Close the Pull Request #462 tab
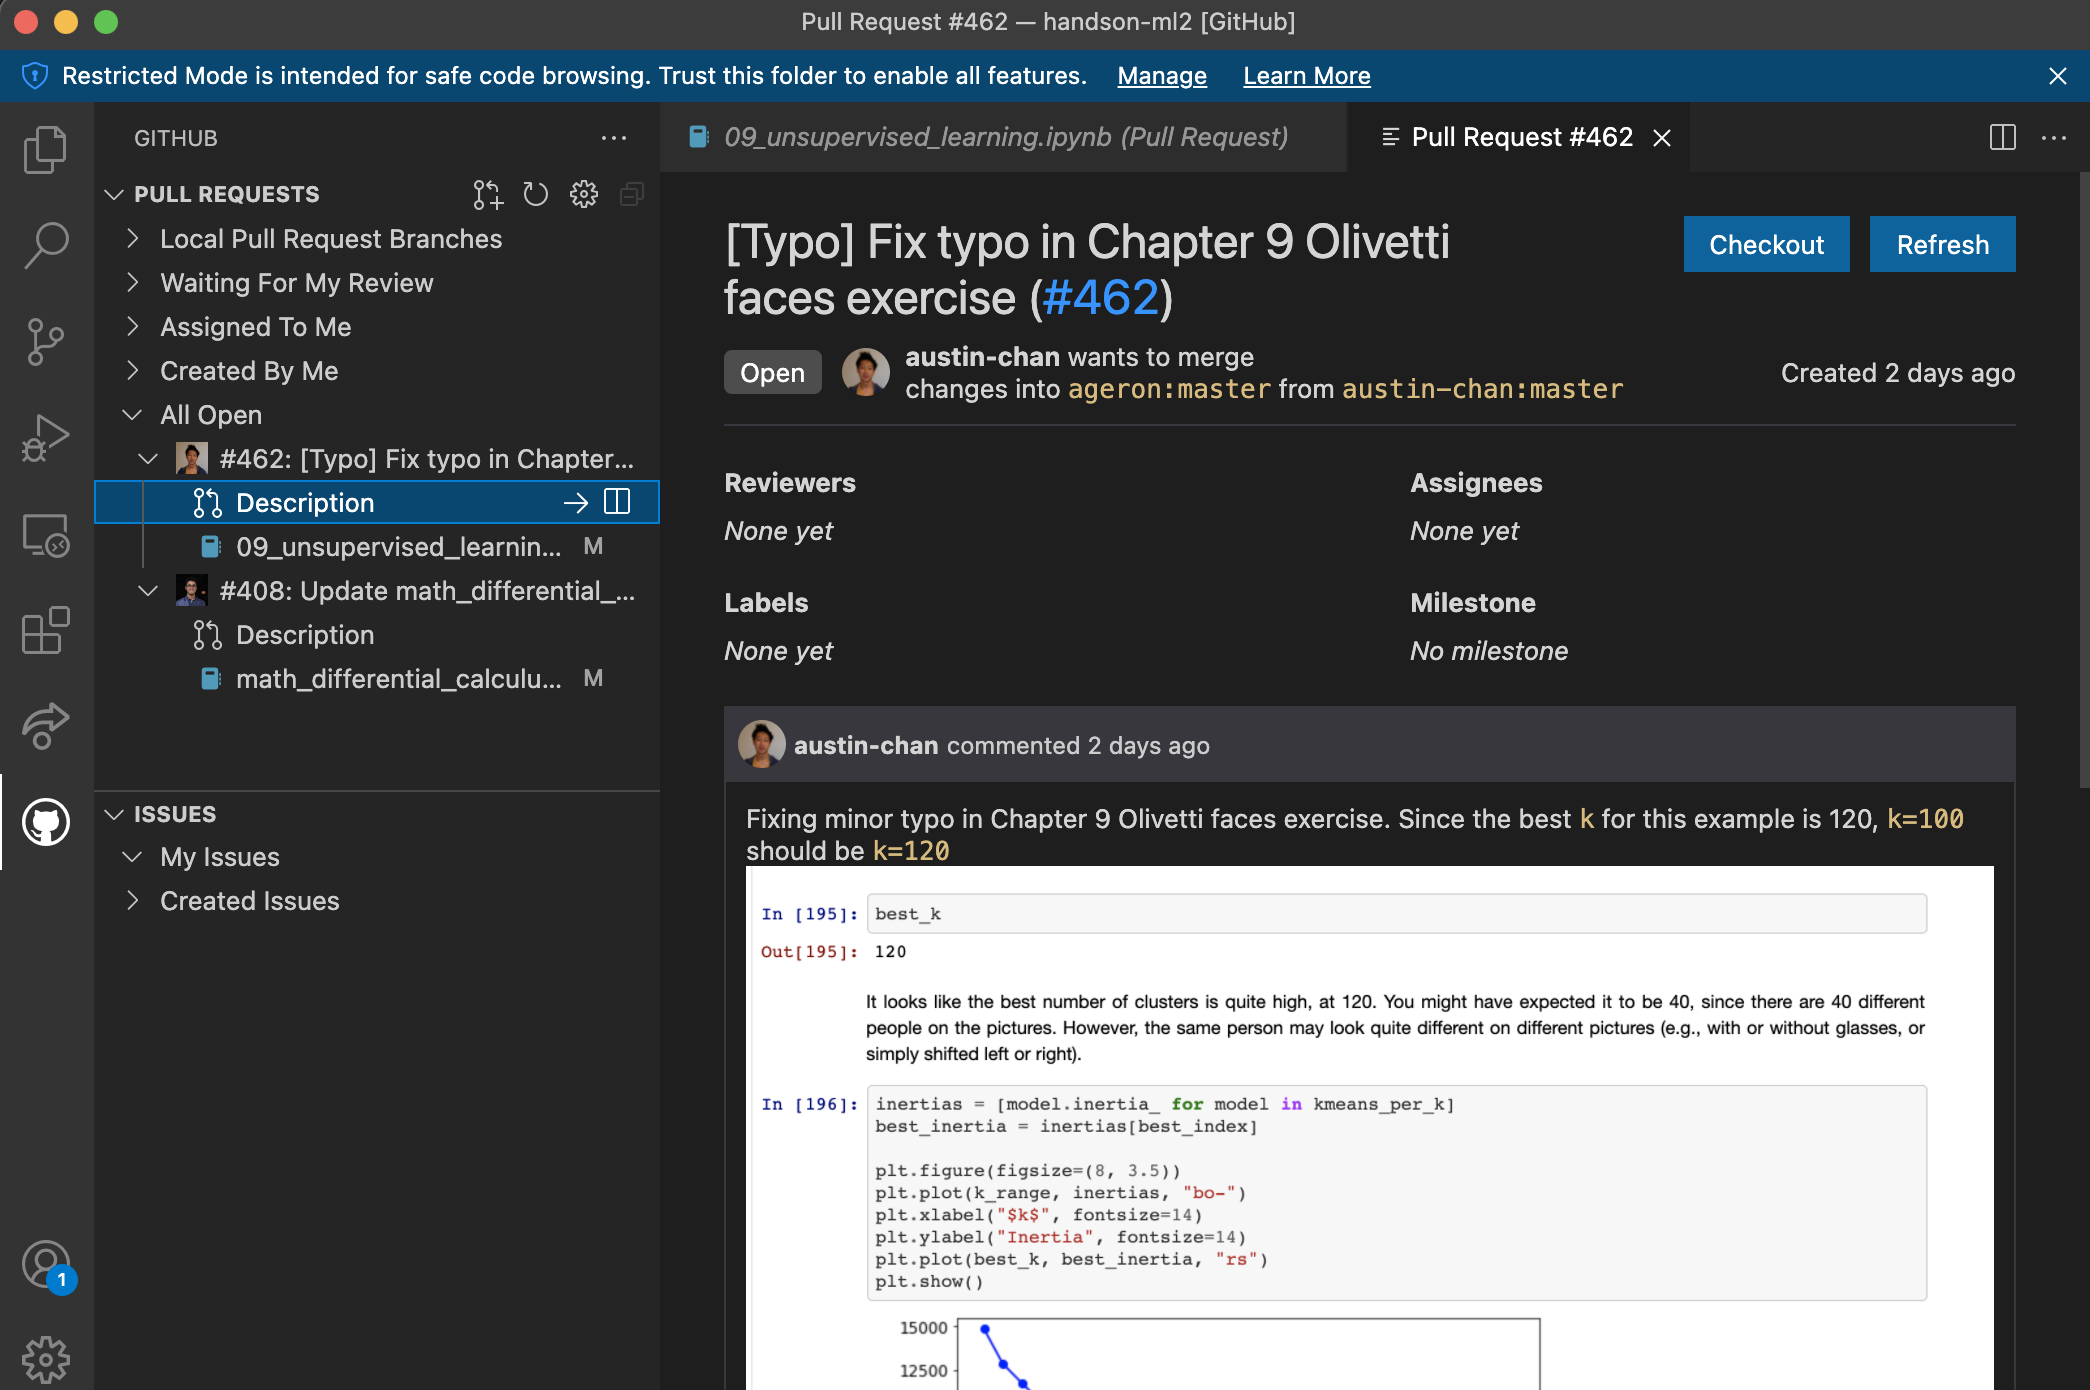This screenshot has width=2090, height=1390. click(x=1662, y=138)
